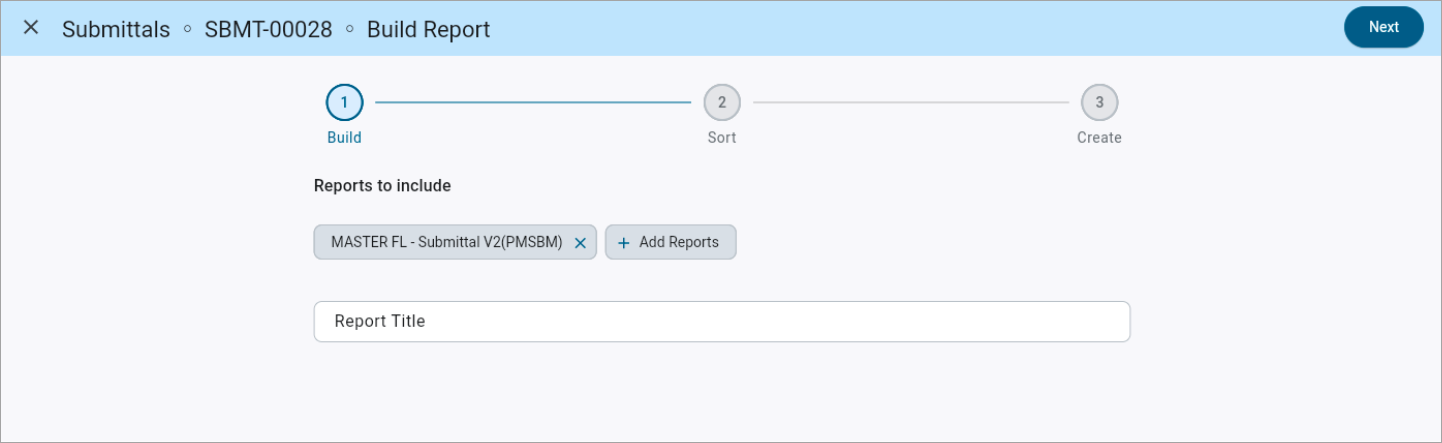Click the Create step label
This screenshot has width=1442, height=443.
pos(1099,138)
